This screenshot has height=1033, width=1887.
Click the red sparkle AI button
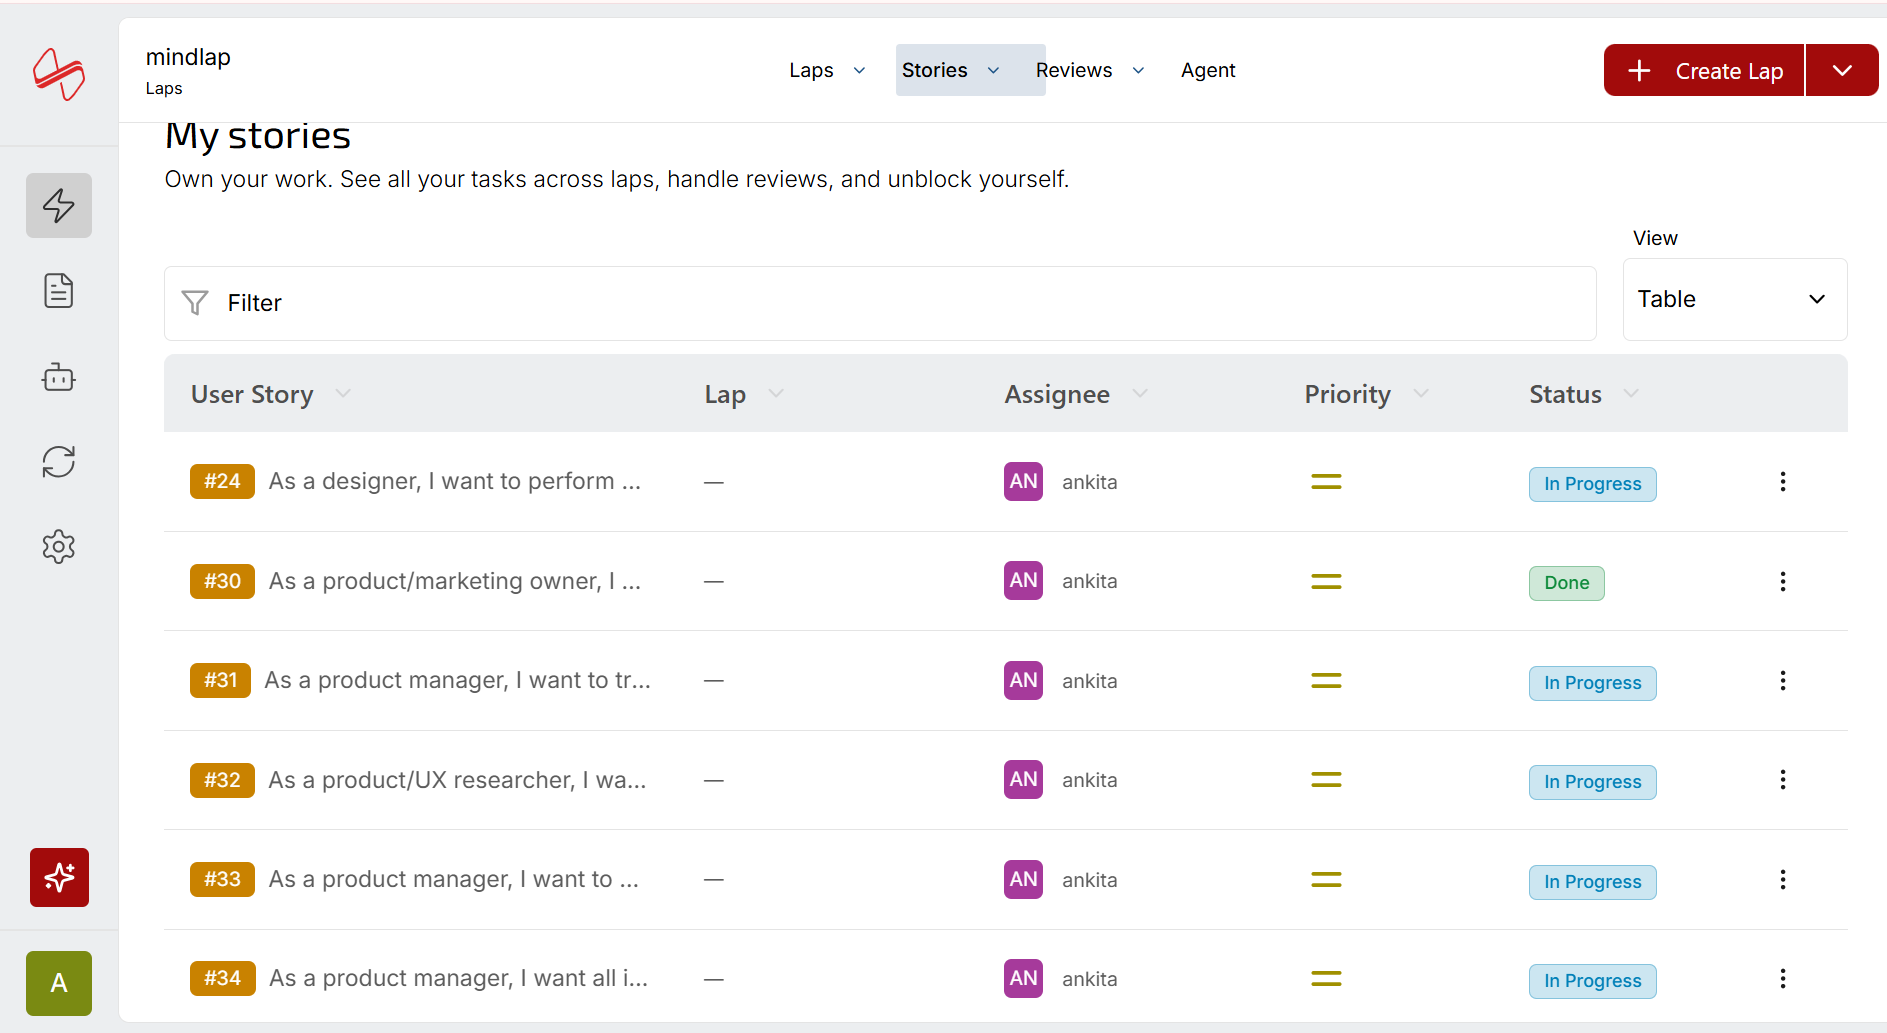pyautogui.click(x=59, y=877)
